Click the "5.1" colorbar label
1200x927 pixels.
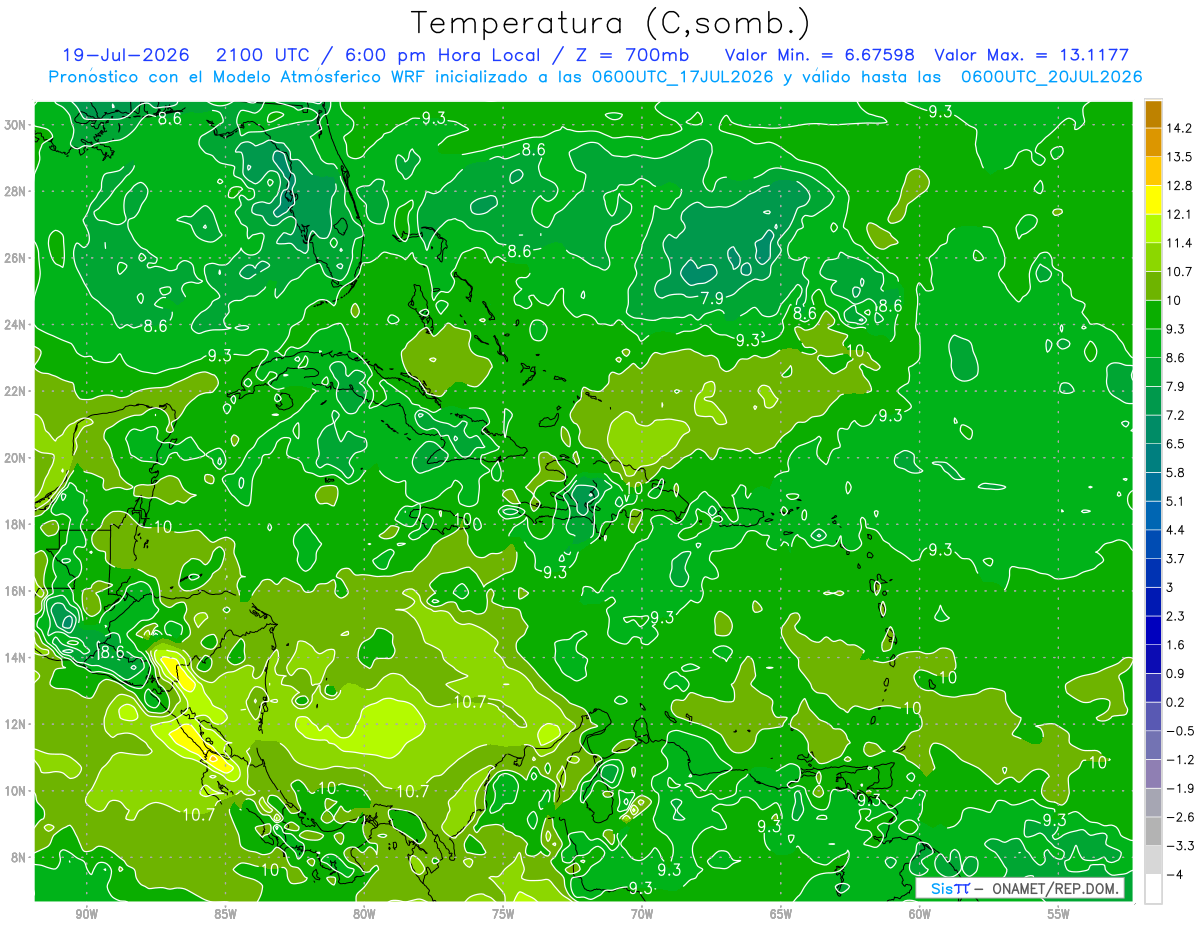pyautogui.click(x=1176, y=501)
